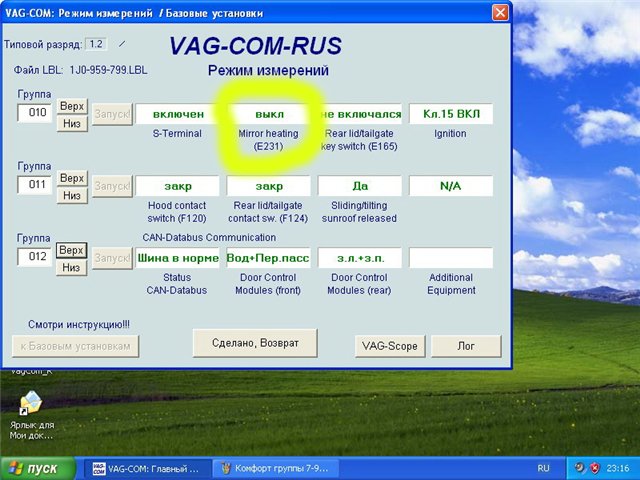The image size is (640, 480).
Task: Focus the group 011 number field
Action: click(35, 184)
